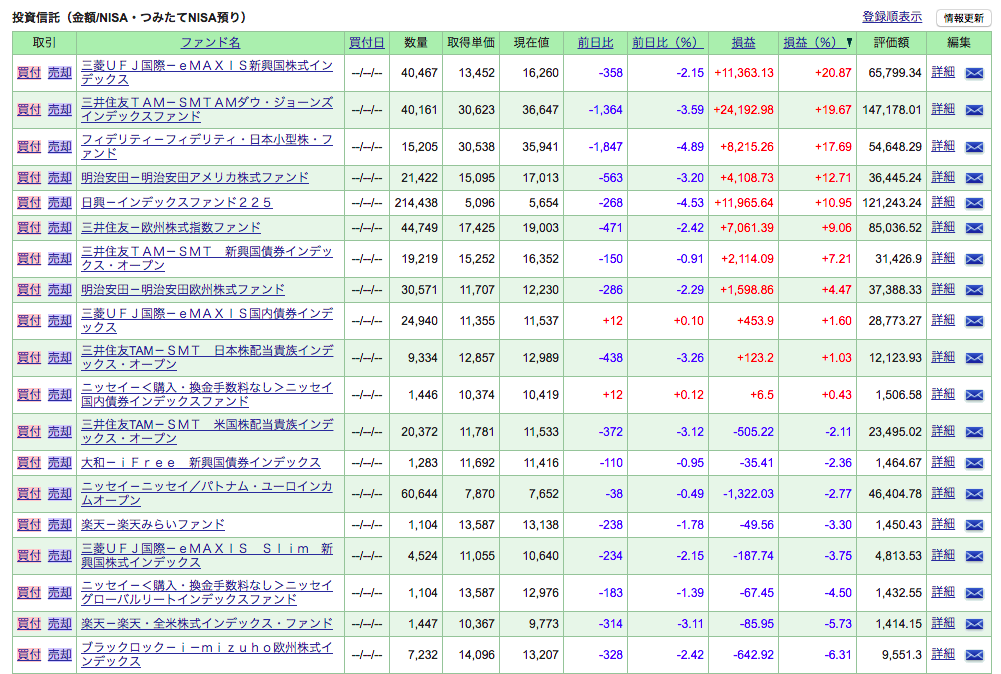Switch to 登録順表示 view
1001x674 pixels.
[892, 17]
